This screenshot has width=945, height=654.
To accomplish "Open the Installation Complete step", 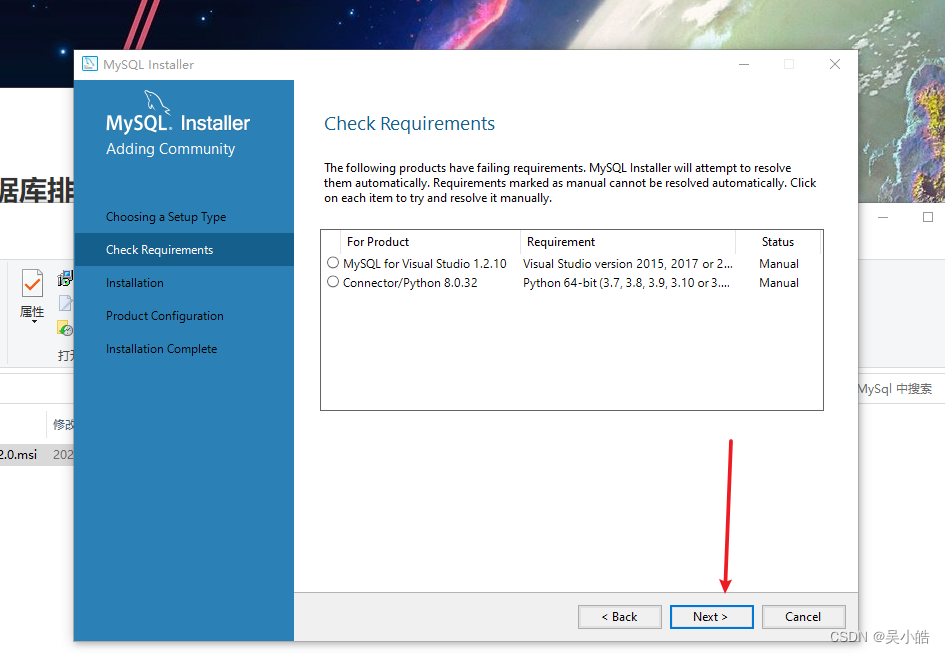I will pos(162,349).
